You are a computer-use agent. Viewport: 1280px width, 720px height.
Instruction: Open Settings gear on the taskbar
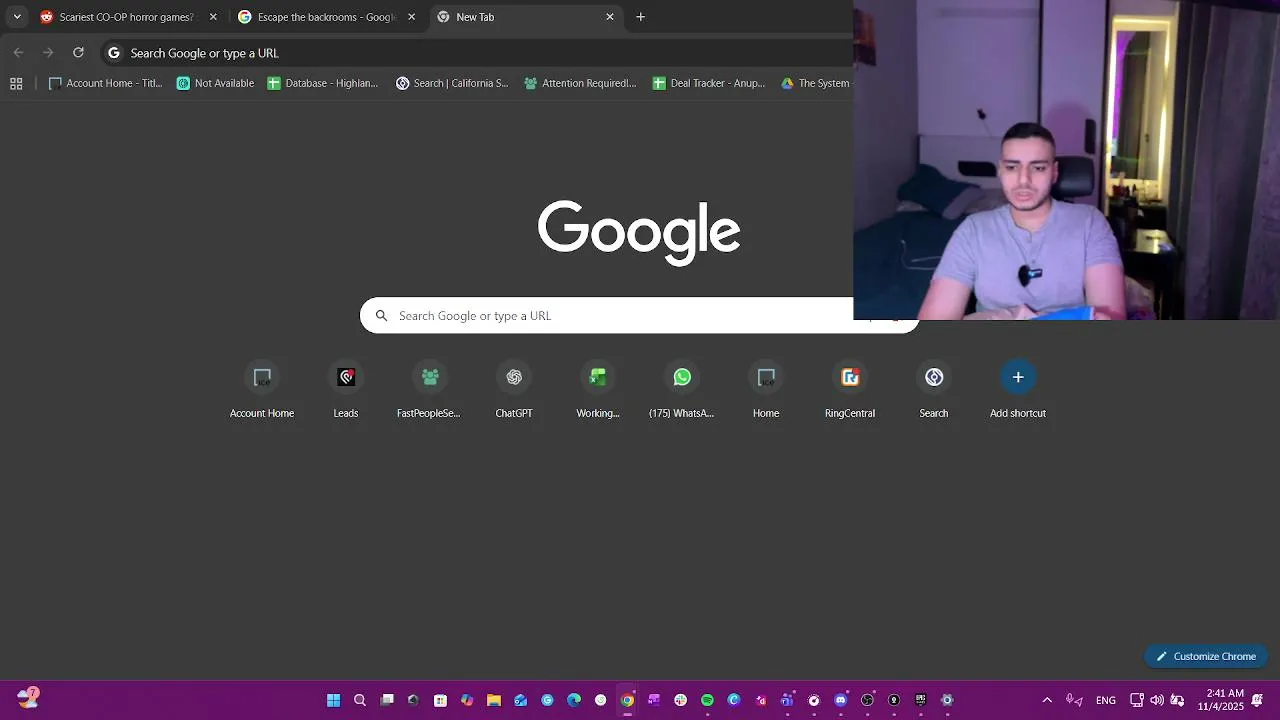[x=947, y=700]
